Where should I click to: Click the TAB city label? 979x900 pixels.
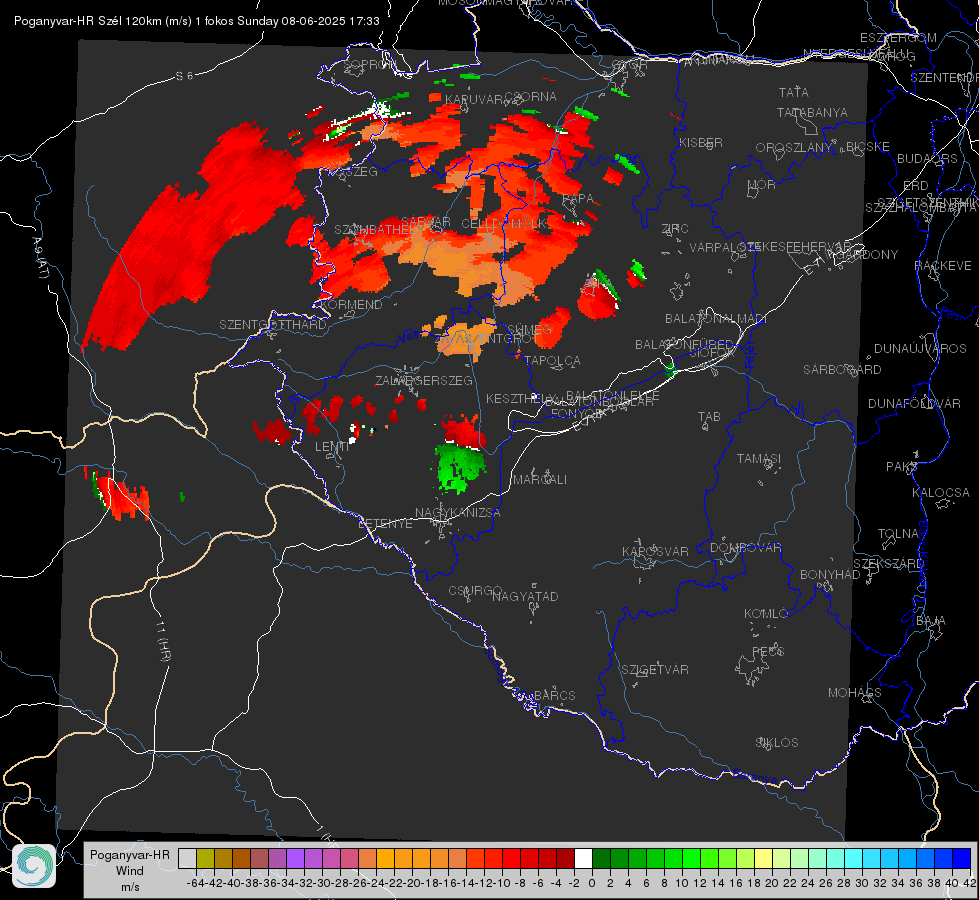[709, 417]
